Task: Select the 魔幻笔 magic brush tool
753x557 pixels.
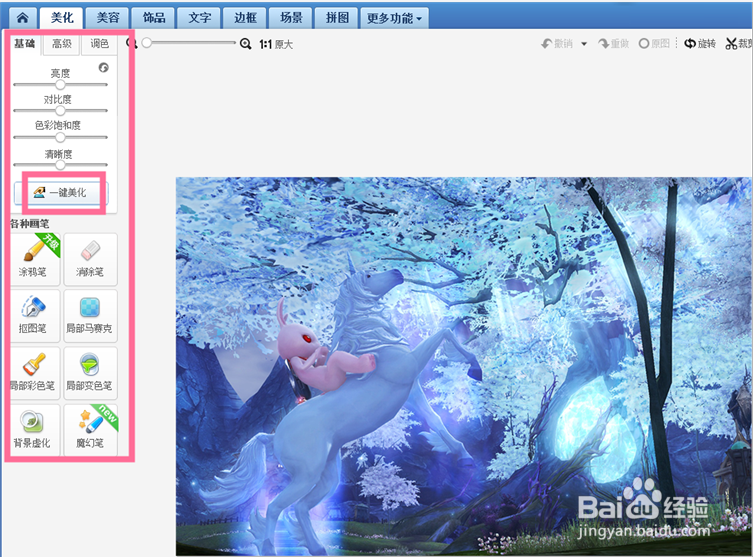Action: point(90,430)
